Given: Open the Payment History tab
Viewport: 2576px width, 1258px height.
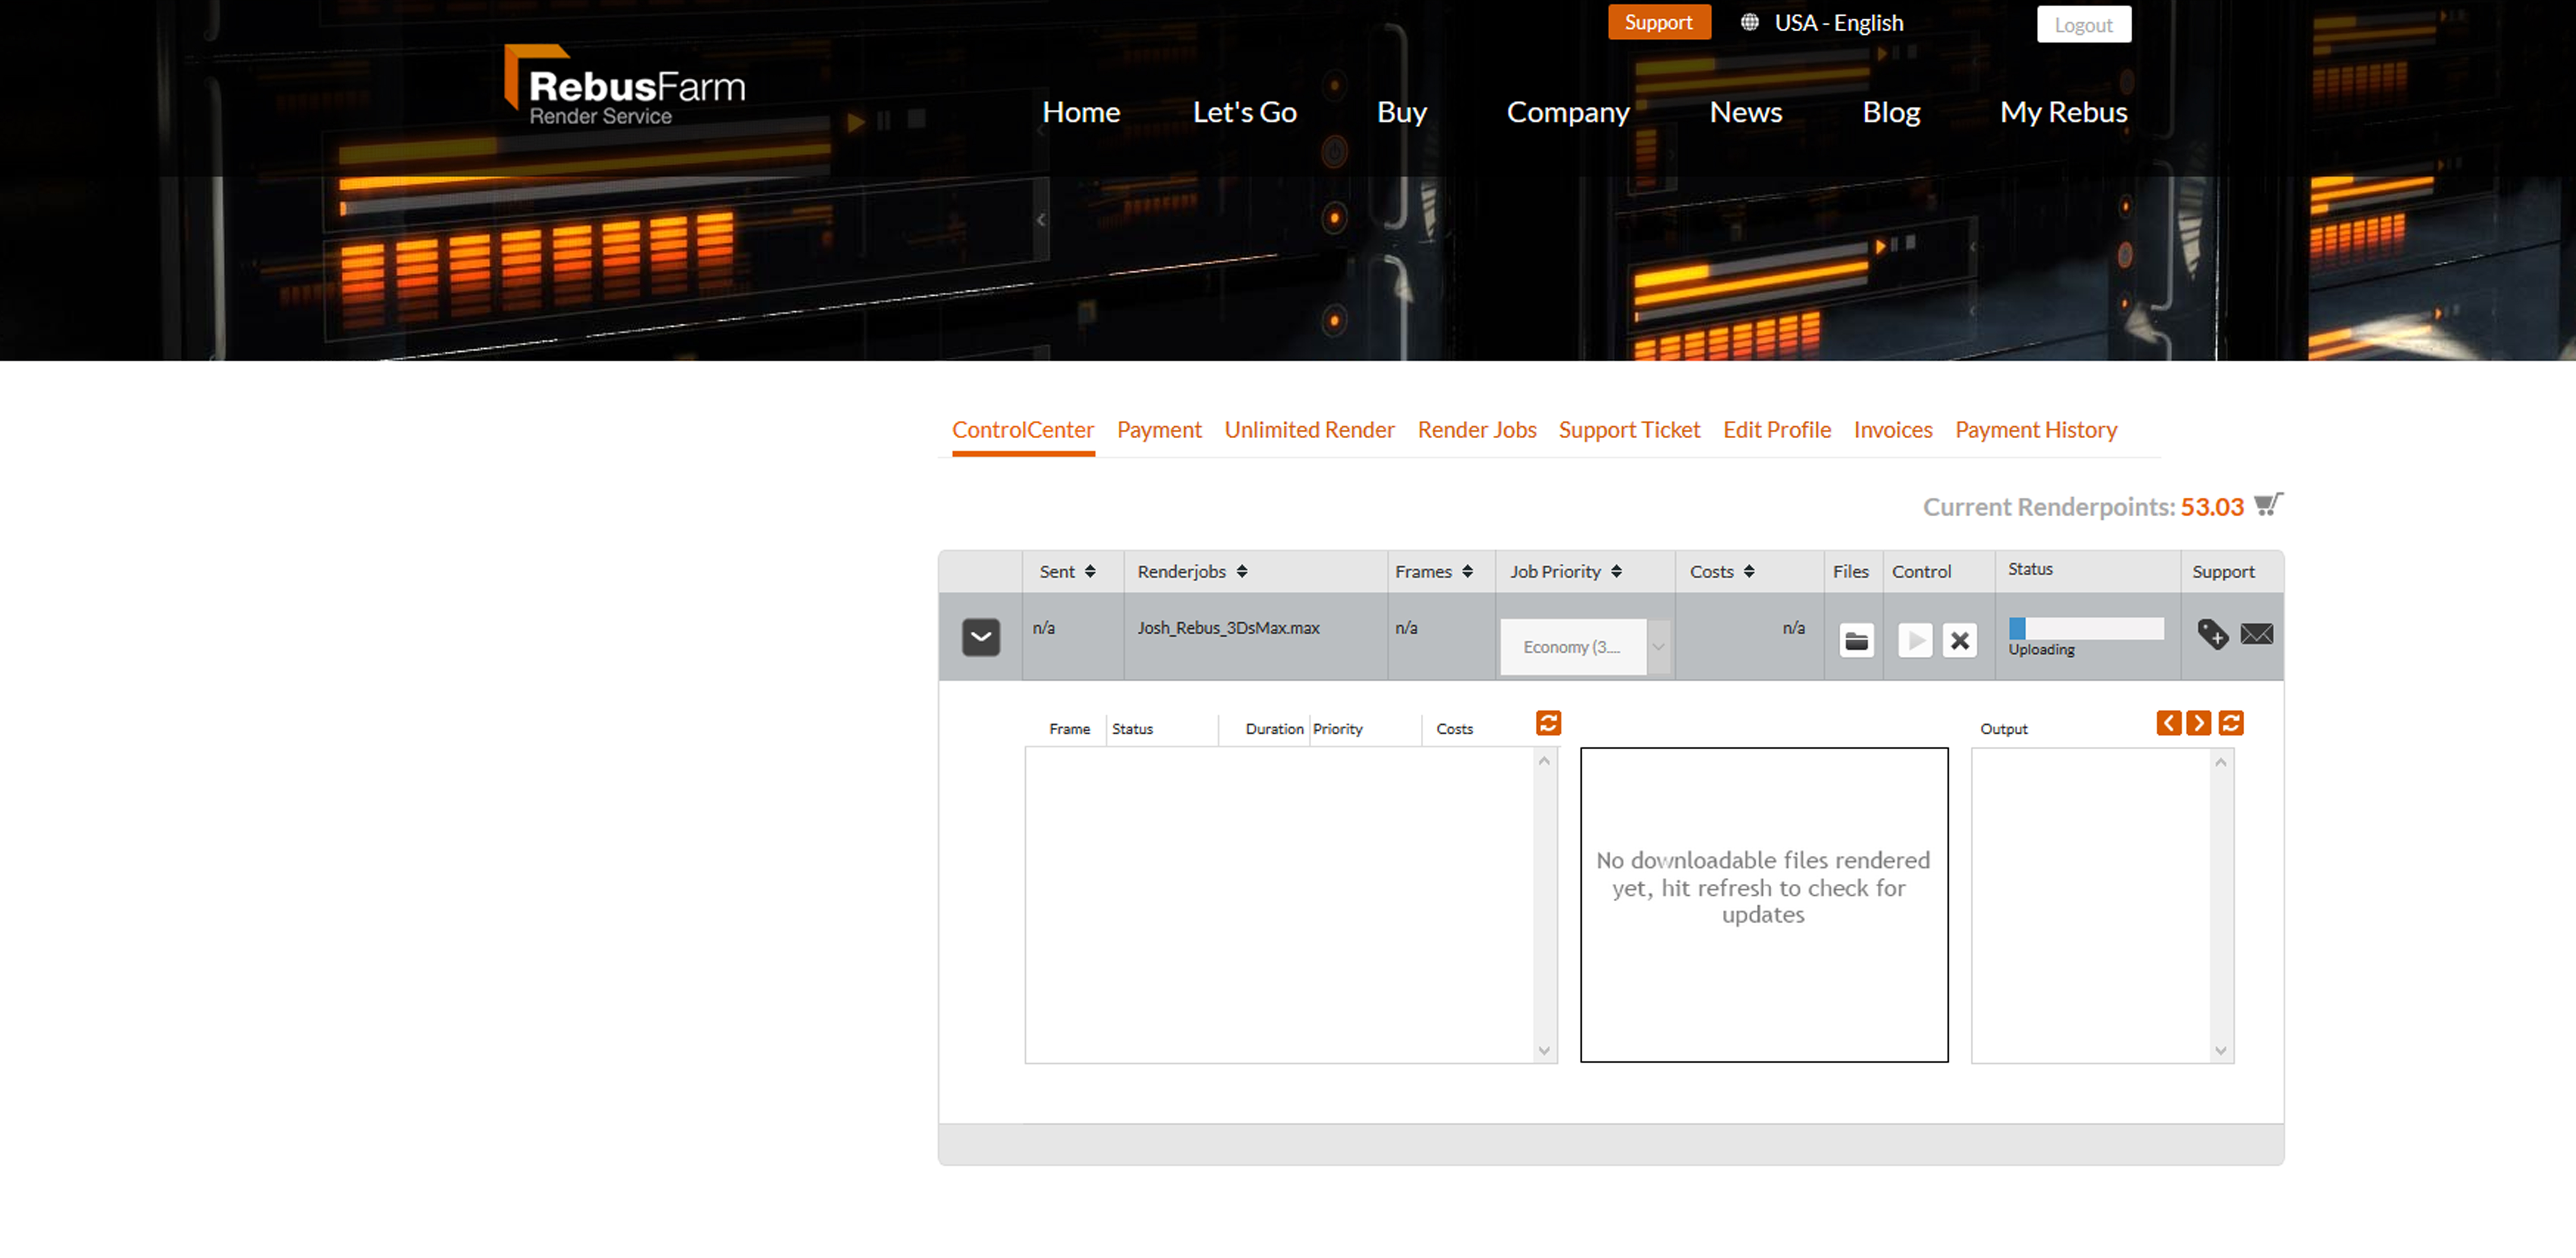Looking at the screenshot, I should [2036, 430].
